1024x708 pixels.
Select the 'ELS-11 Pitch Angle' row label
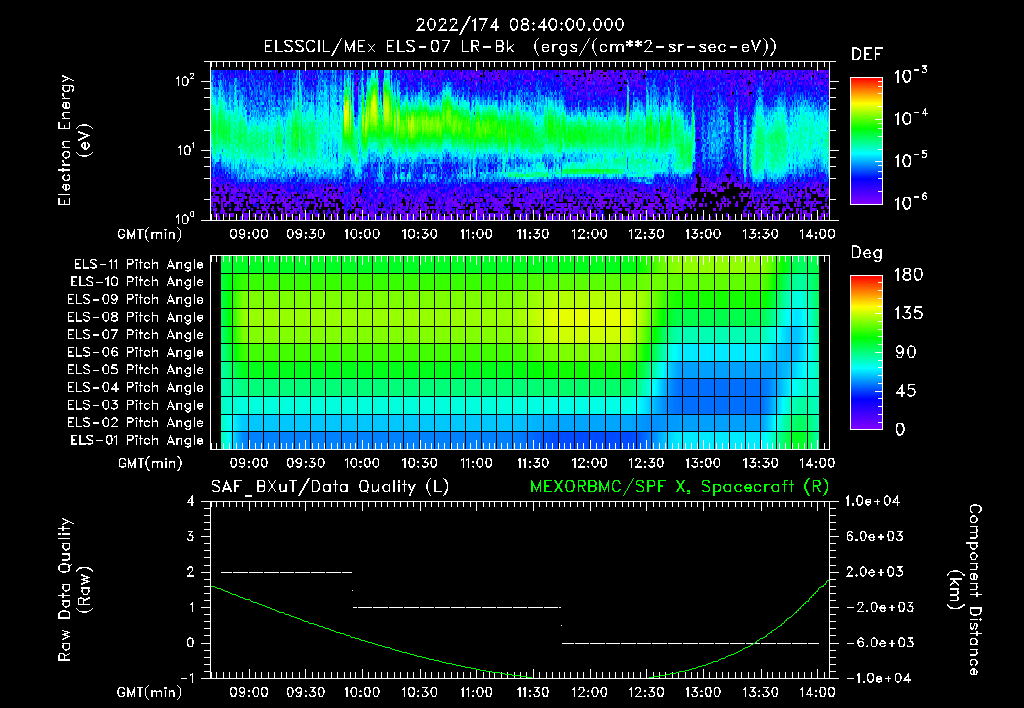[138, 265]
